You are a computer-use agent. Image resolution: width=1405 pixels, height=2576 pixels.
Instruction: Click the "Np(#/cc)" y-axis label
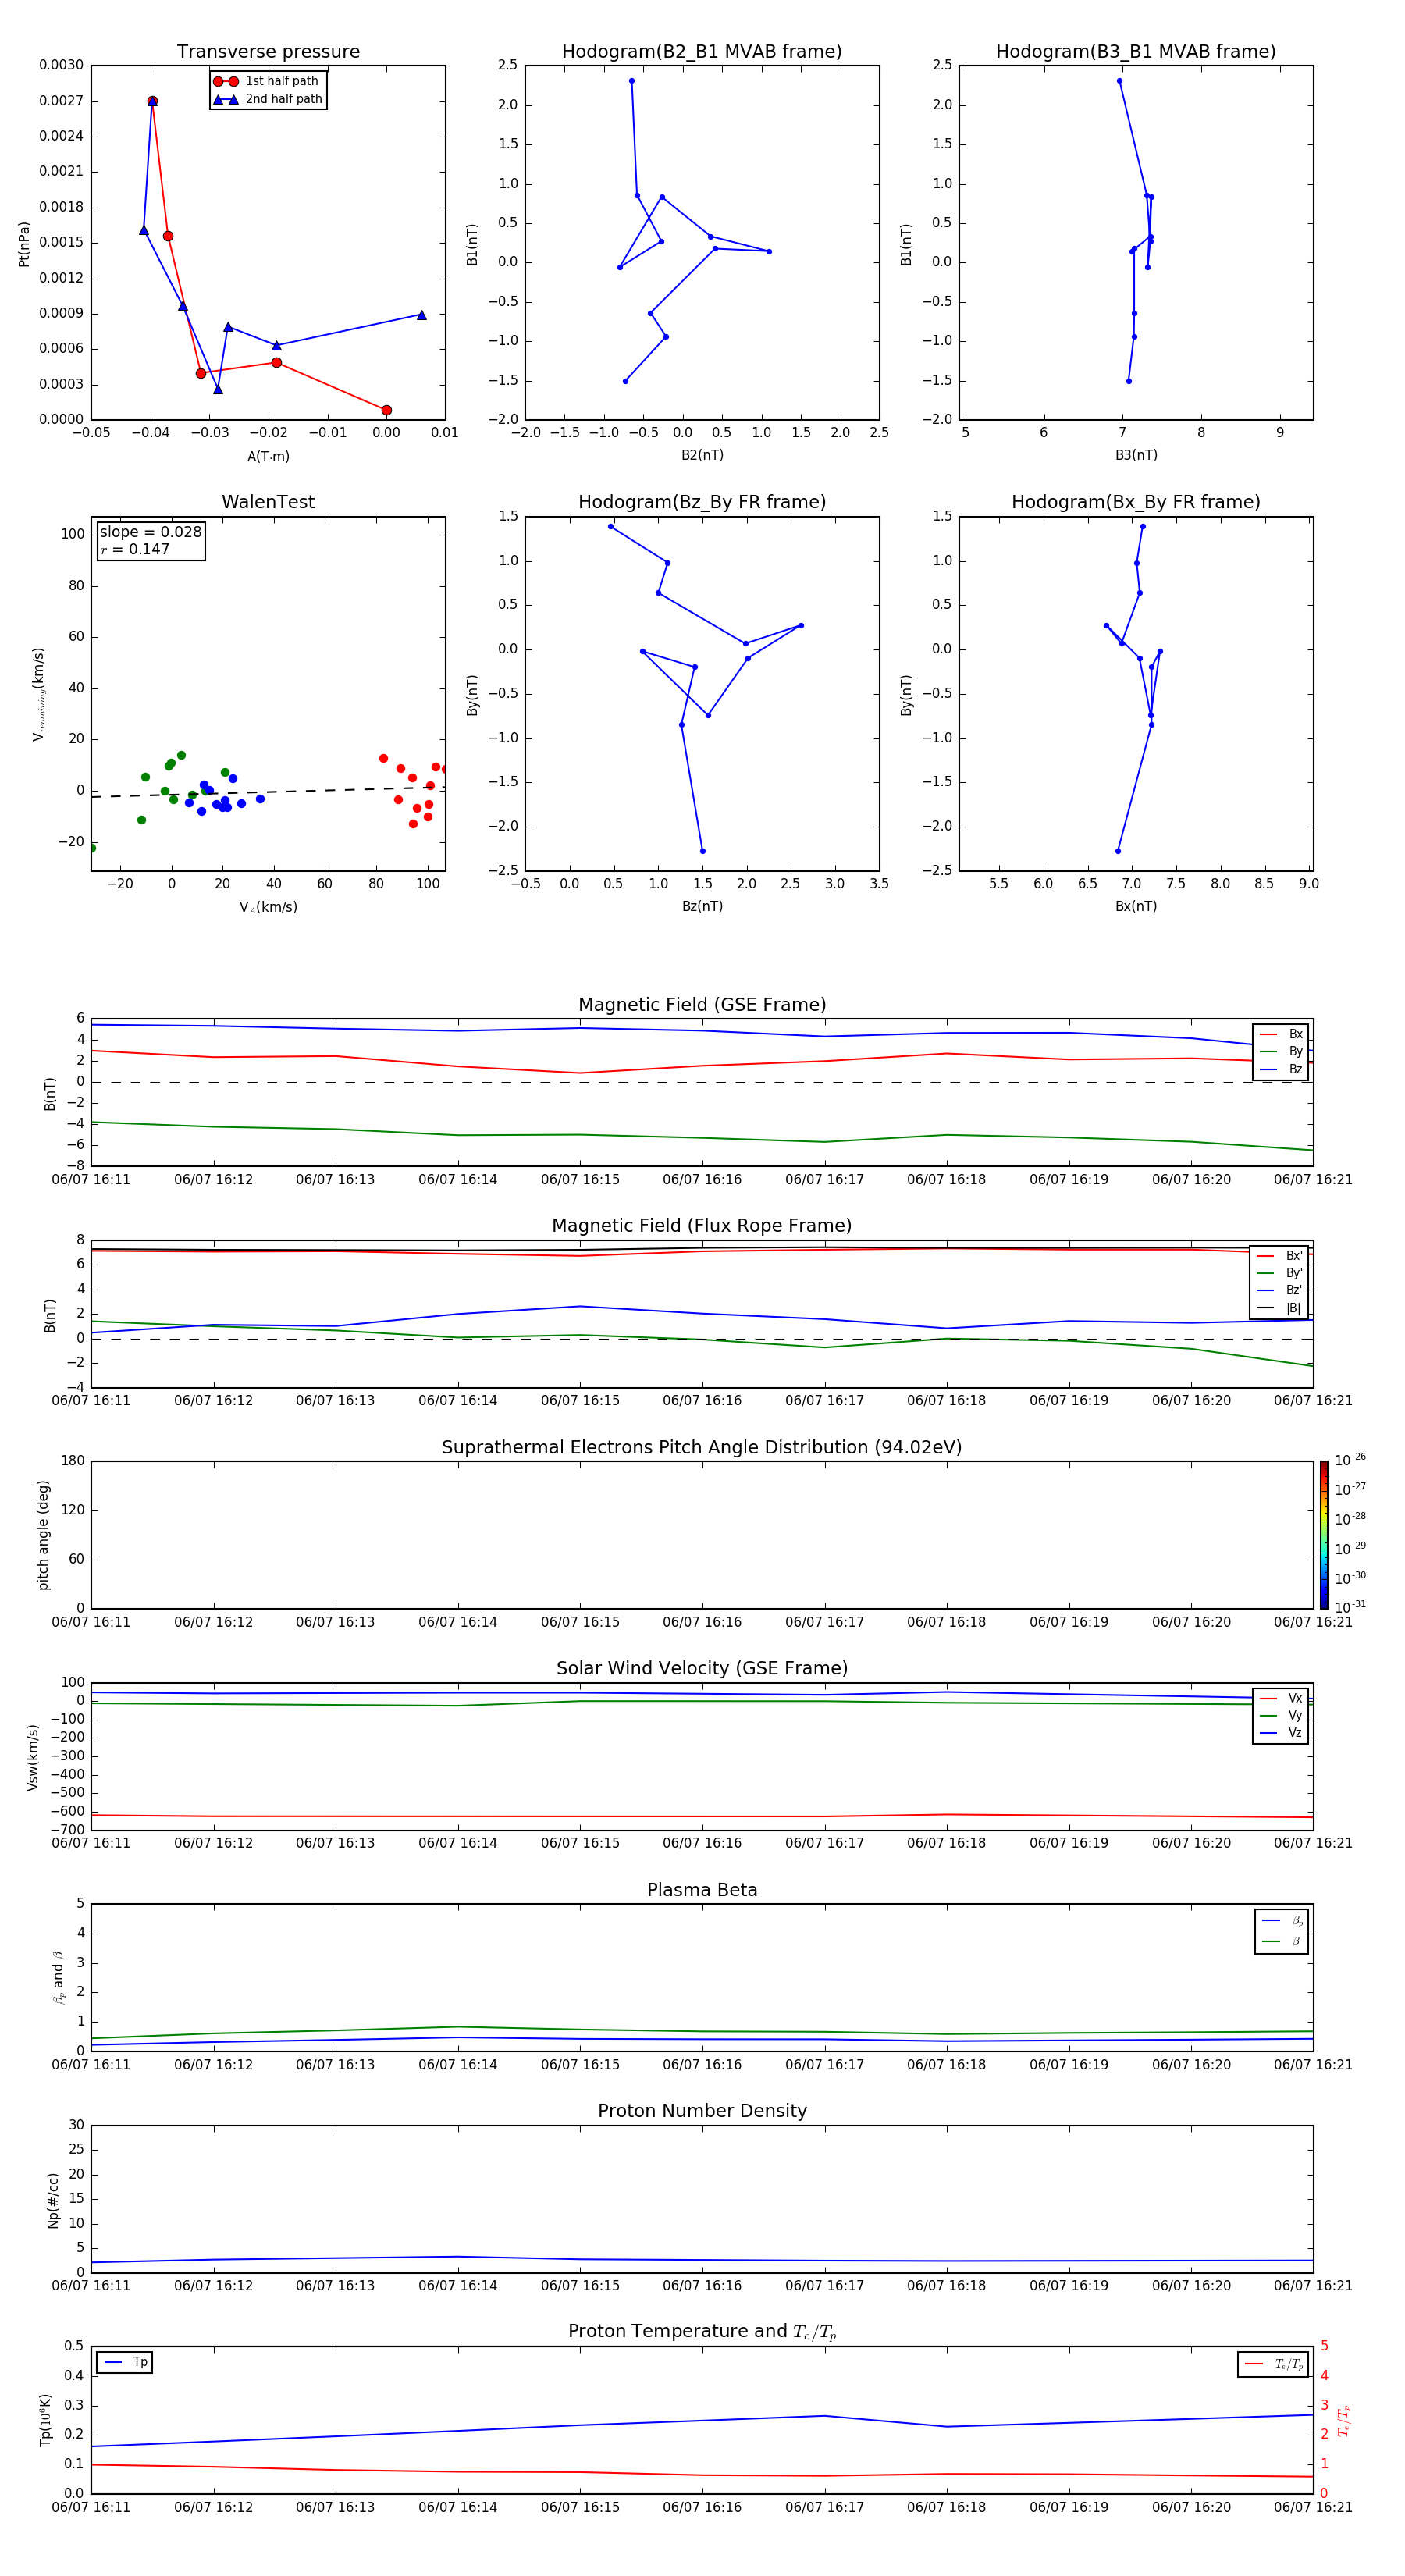pos(53,2200)
